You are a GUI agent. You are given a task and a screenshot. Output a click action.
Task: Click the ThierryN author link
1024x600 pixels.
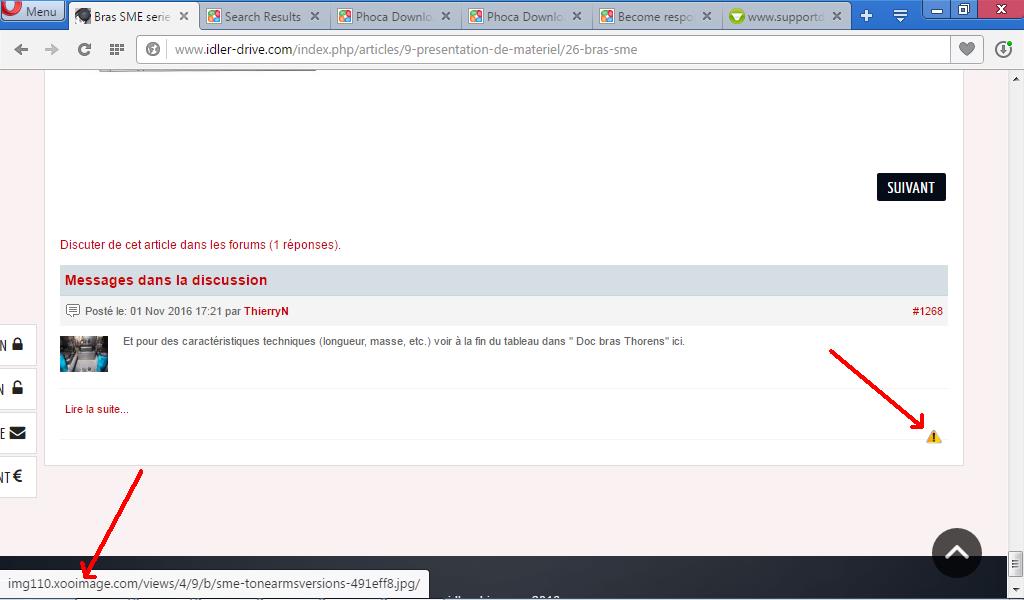pos(266,311)
